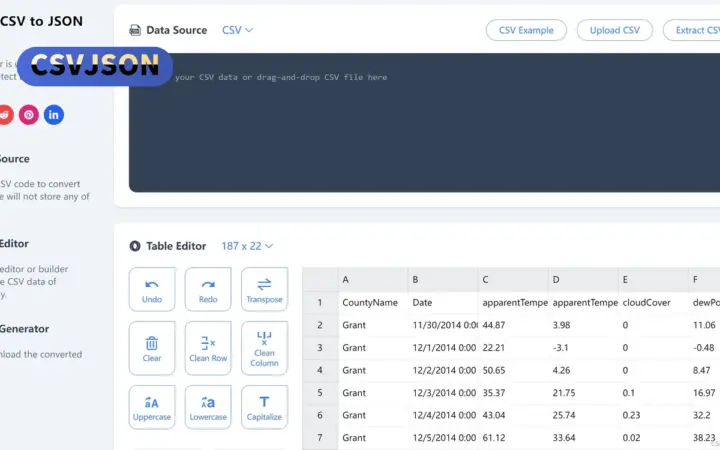Viewport: 720px width, 450px height.
Task: Click the CSV to JSON heading
Action: click(x=41, y=21)
